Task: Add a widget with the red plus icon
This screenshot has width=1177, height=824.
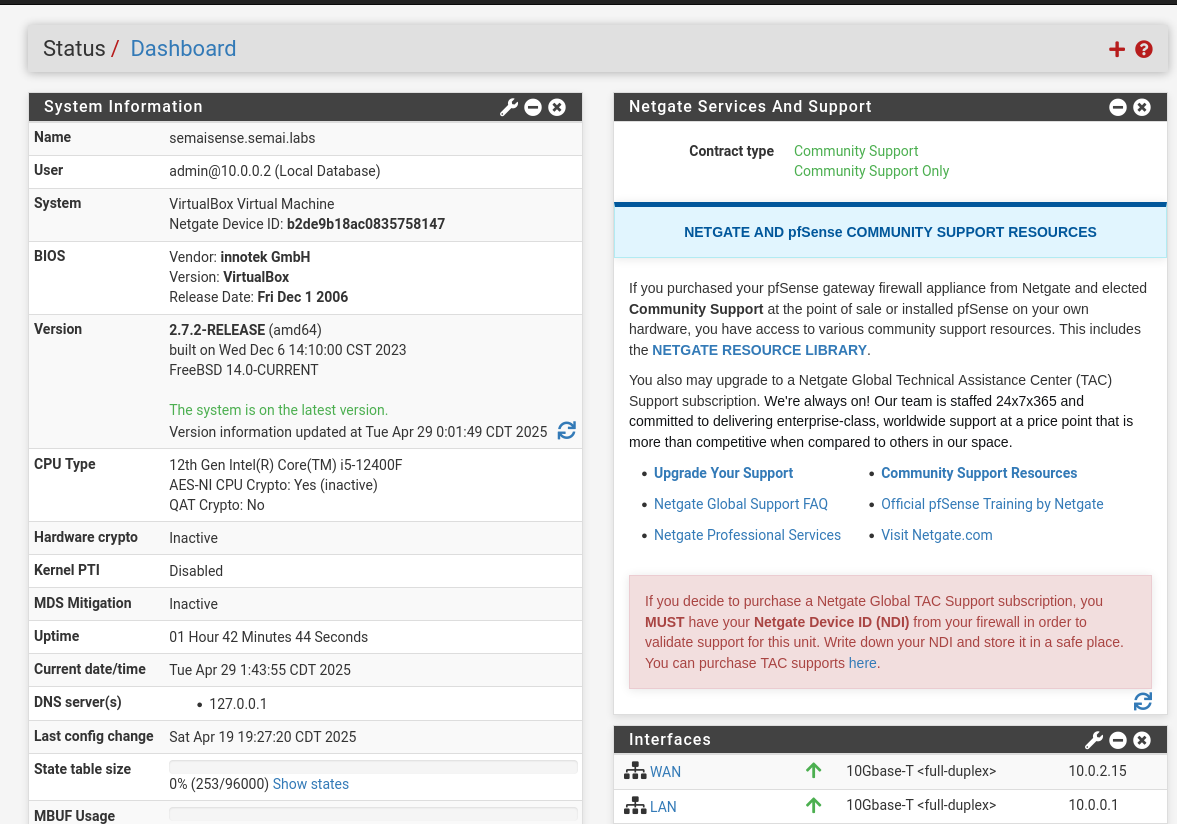Action: coord(1117,49)
